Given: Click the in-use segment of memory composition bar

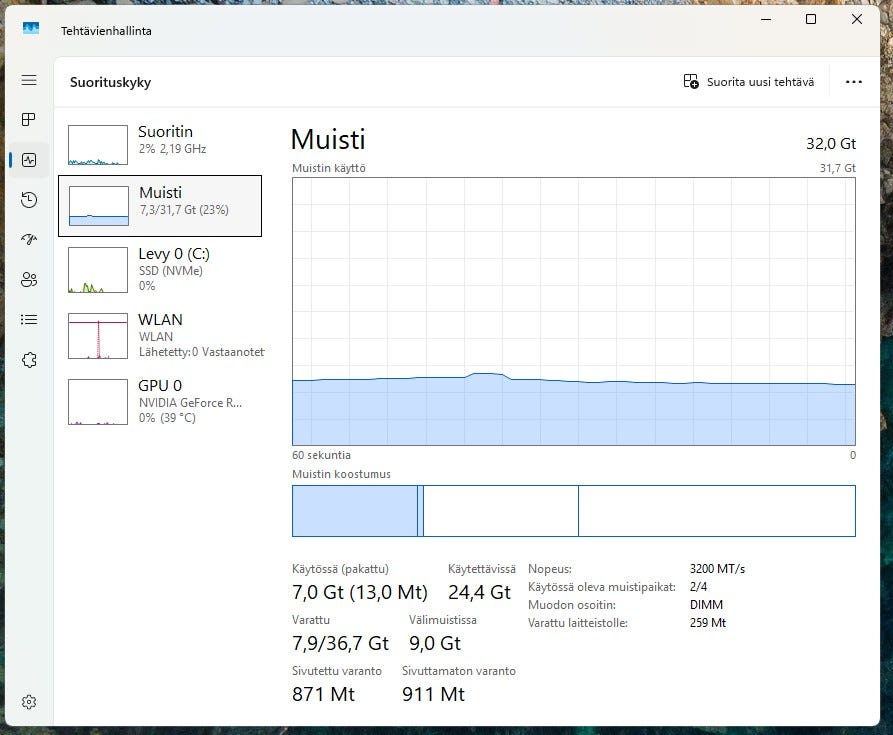Looking at the screenshot, I should pyautogui.click(x=355, y=511).
